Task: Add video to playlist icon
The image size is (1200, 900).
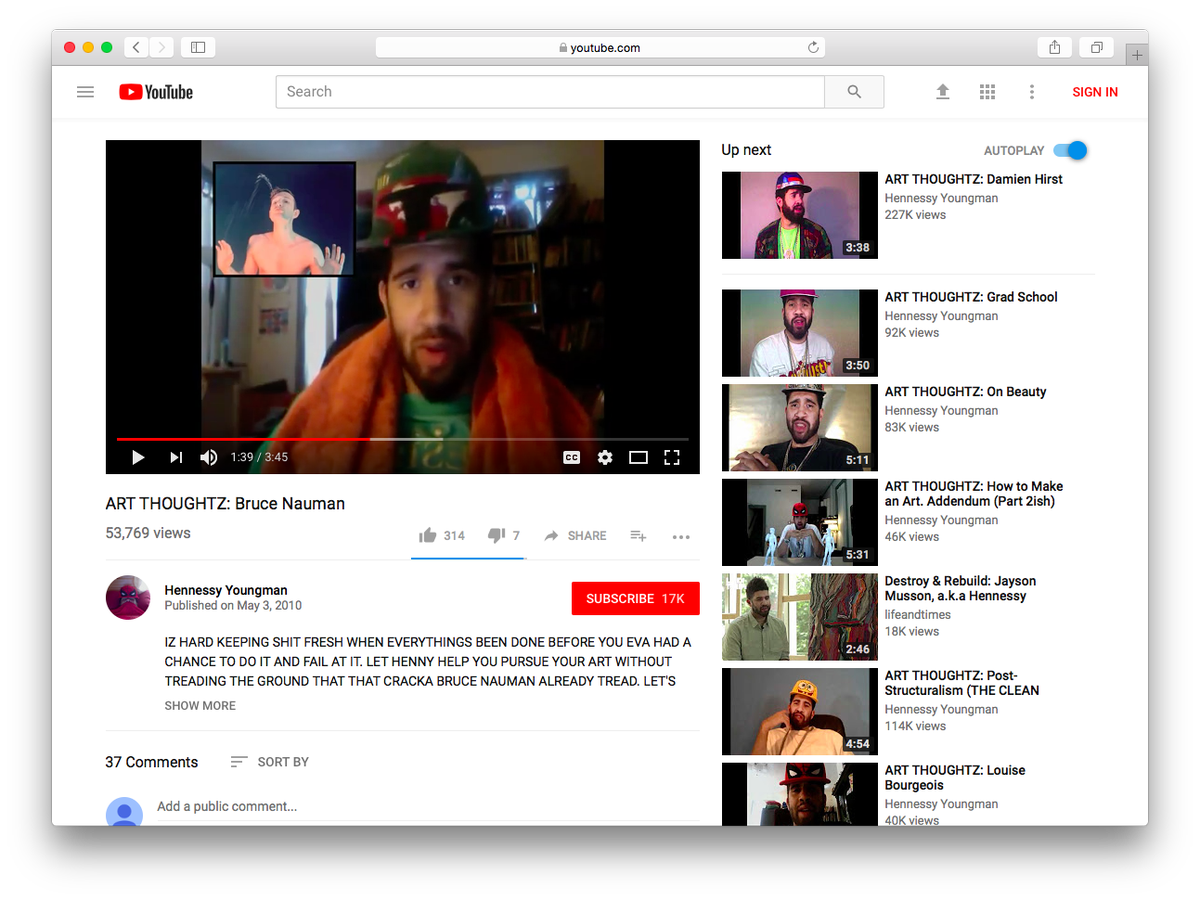Action: coord(638,536)
